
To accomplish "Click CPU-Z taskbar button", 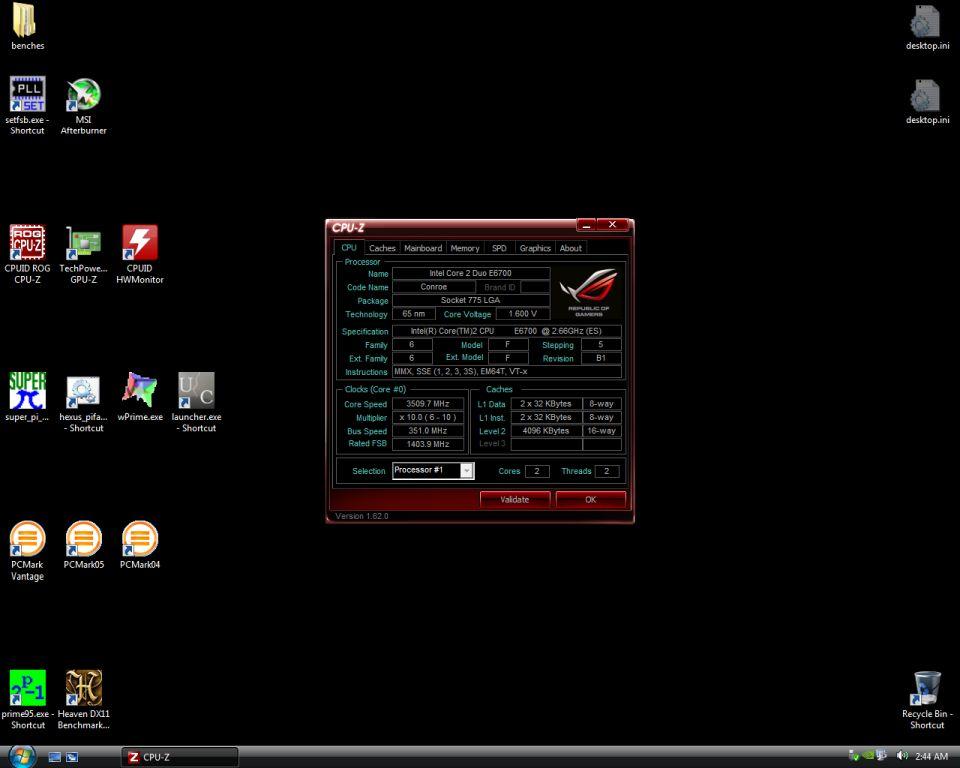I will 179,757.
